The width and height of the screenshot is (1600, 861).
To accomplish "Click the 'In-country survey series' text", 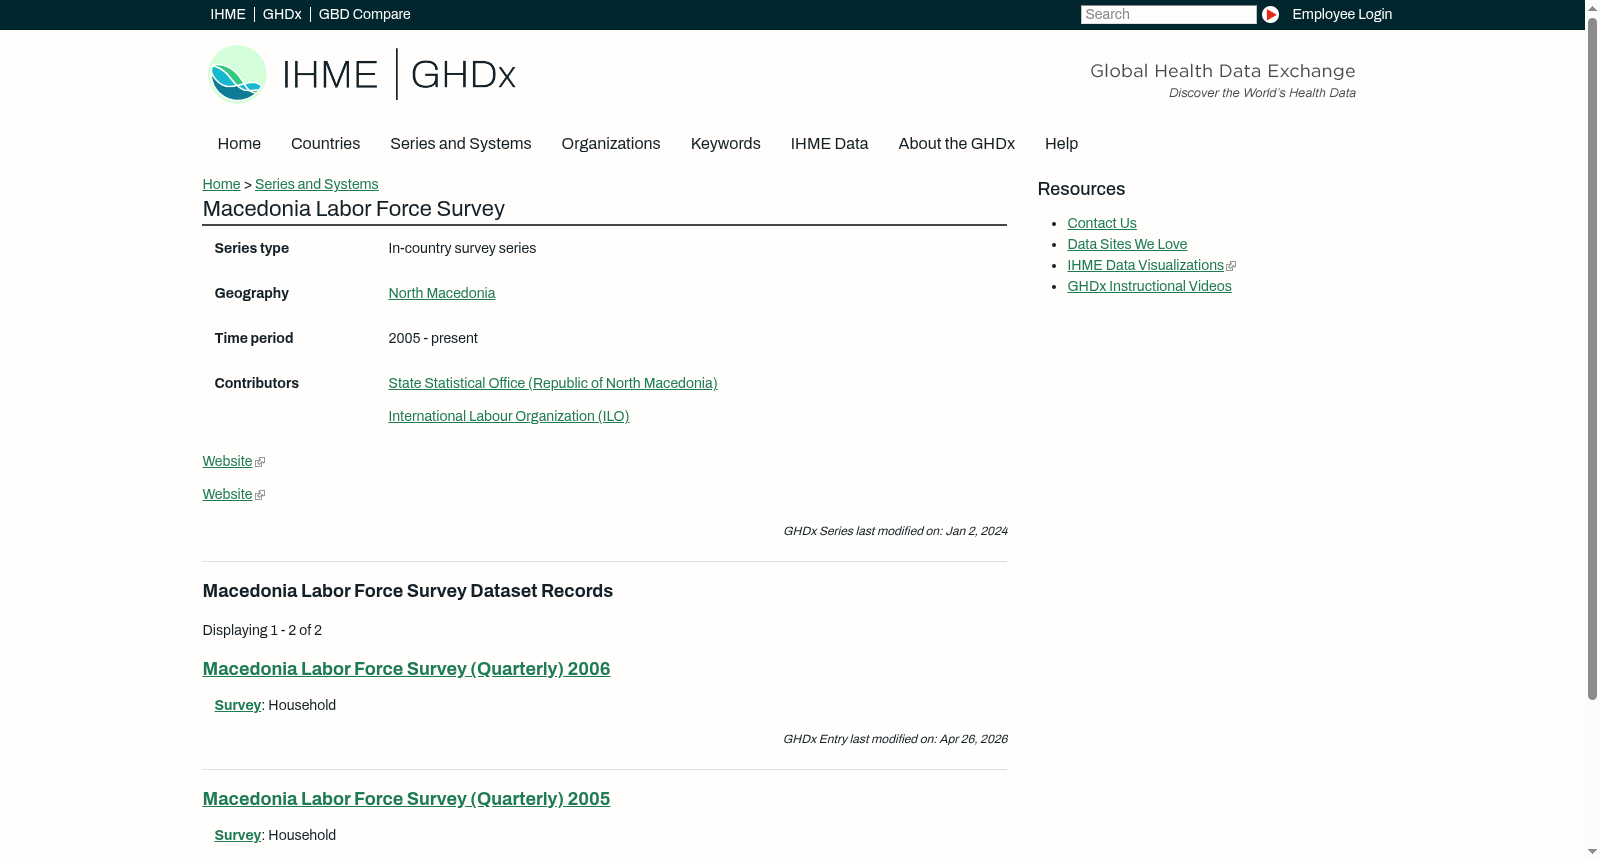I will point(462,248).
